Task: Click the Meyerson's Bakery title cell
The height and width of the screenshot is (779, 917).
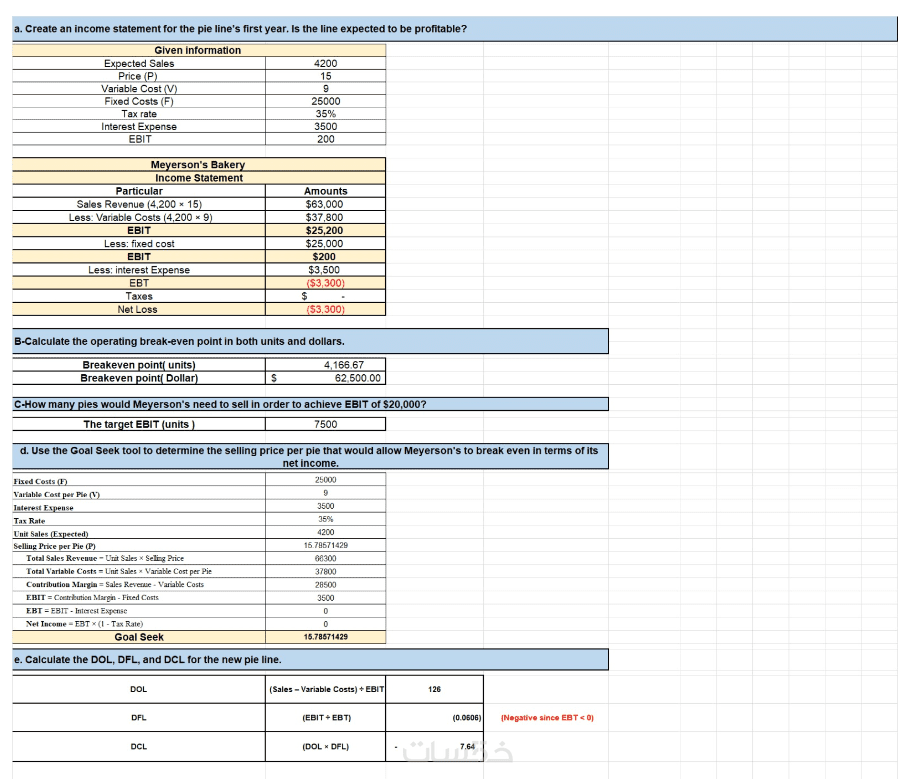Action: [199, 164]
